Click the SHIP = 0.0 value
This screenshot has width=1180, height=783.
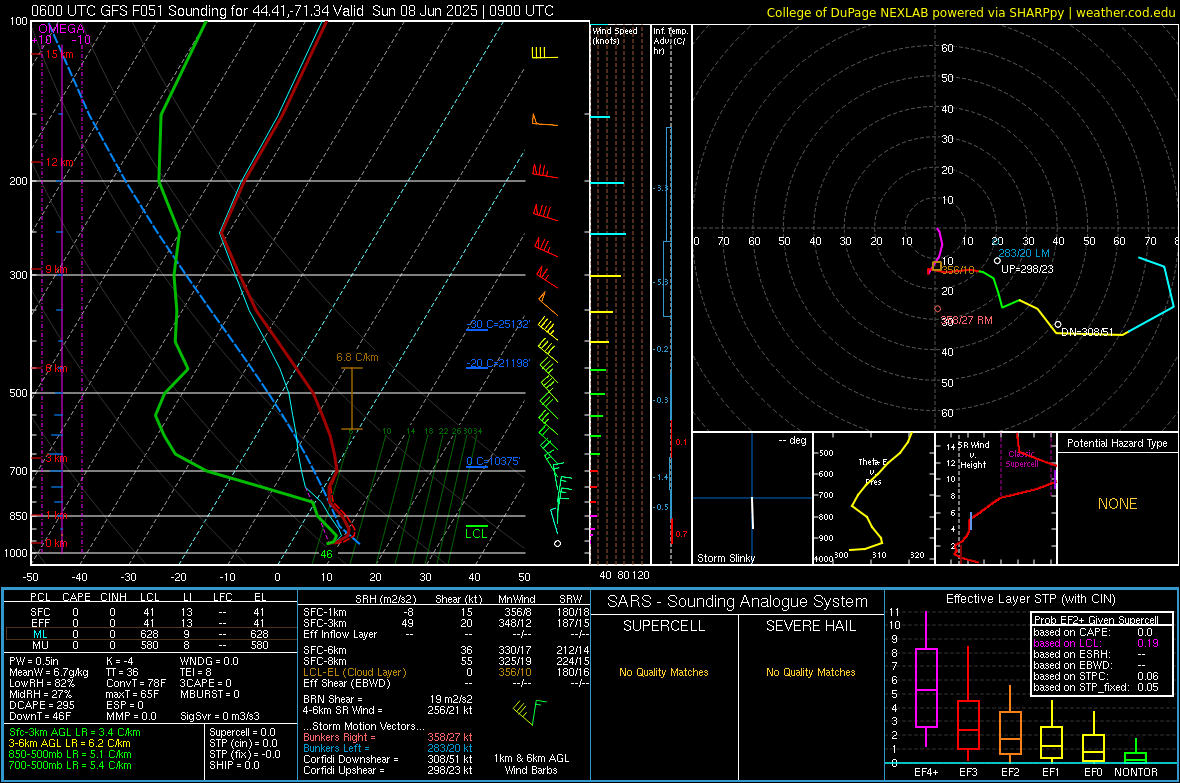tap(234, 765)
